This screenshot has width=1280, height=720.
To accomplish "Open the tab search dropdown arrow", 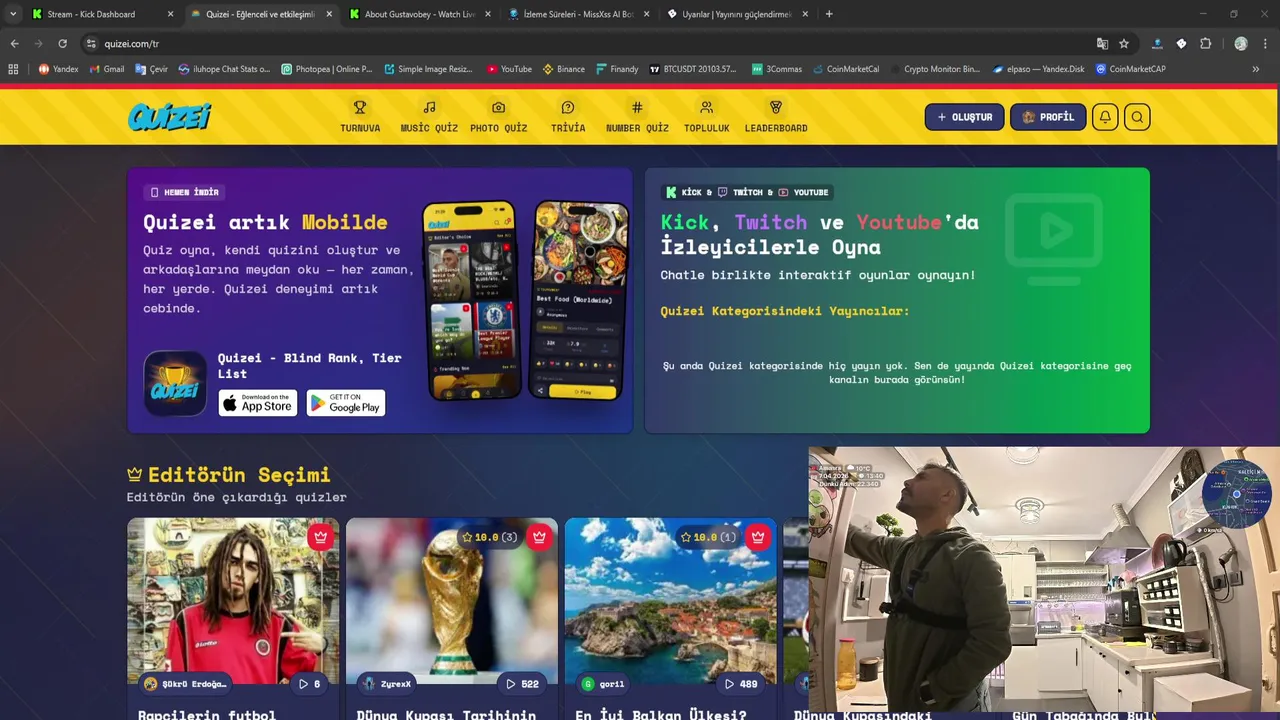I will tap(13, 14).
